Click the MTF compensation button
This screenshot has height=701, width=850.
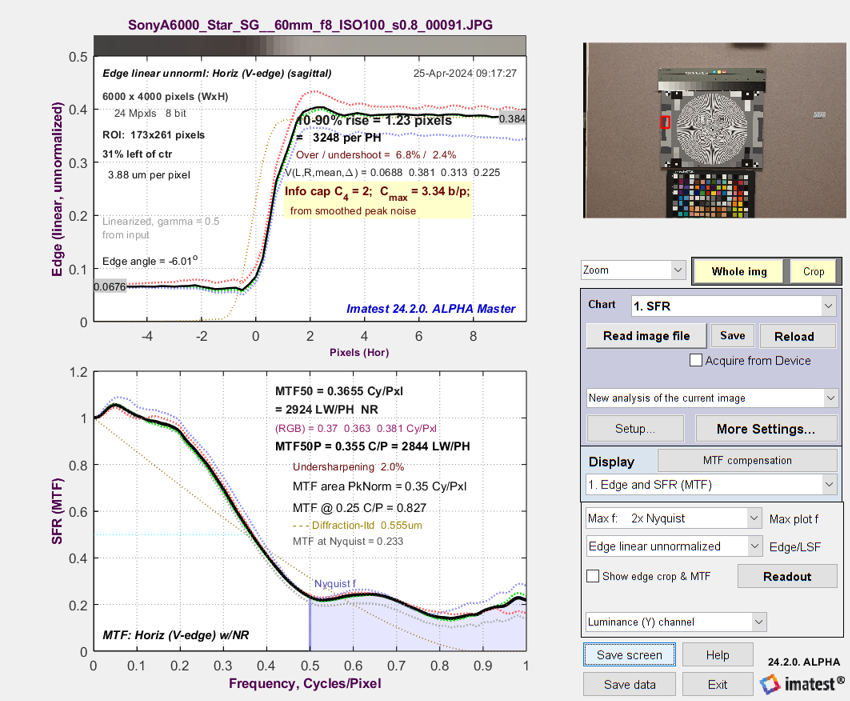748,460
